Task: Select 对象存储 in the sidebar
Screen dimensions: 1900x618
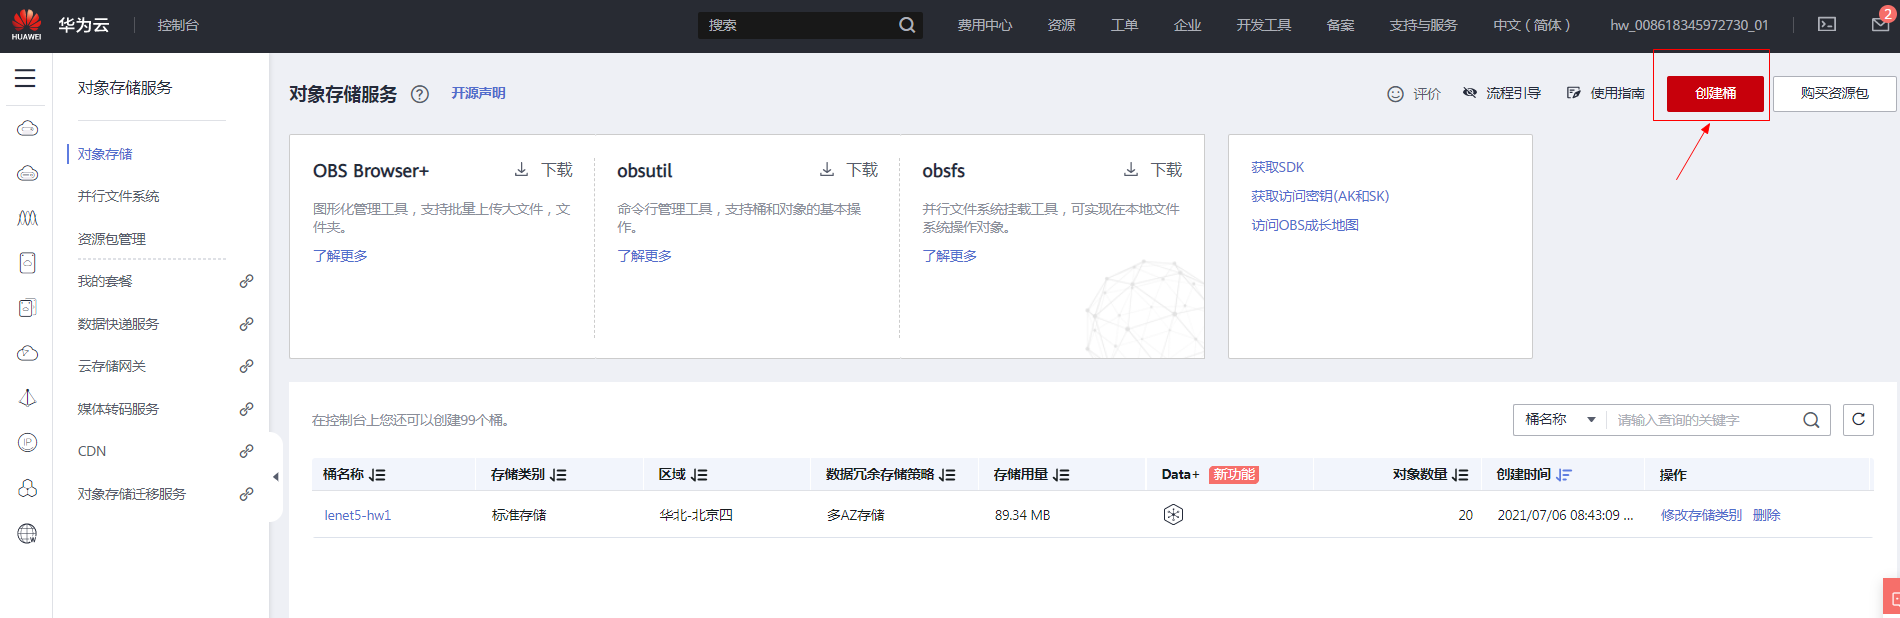Action: (x=105, y=154)
